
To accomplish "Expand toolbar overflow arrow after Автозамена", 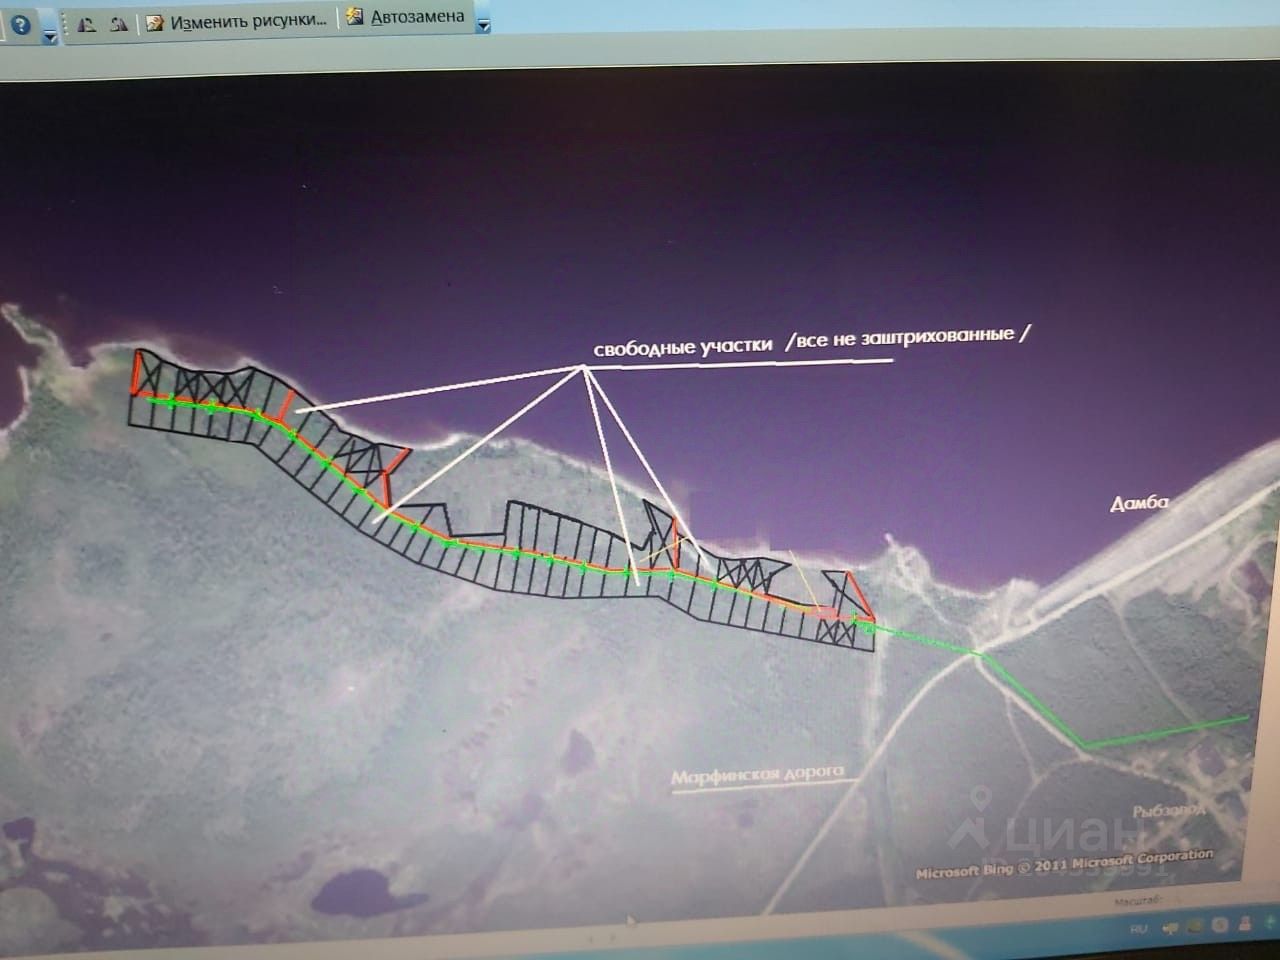I will point(483,26).
